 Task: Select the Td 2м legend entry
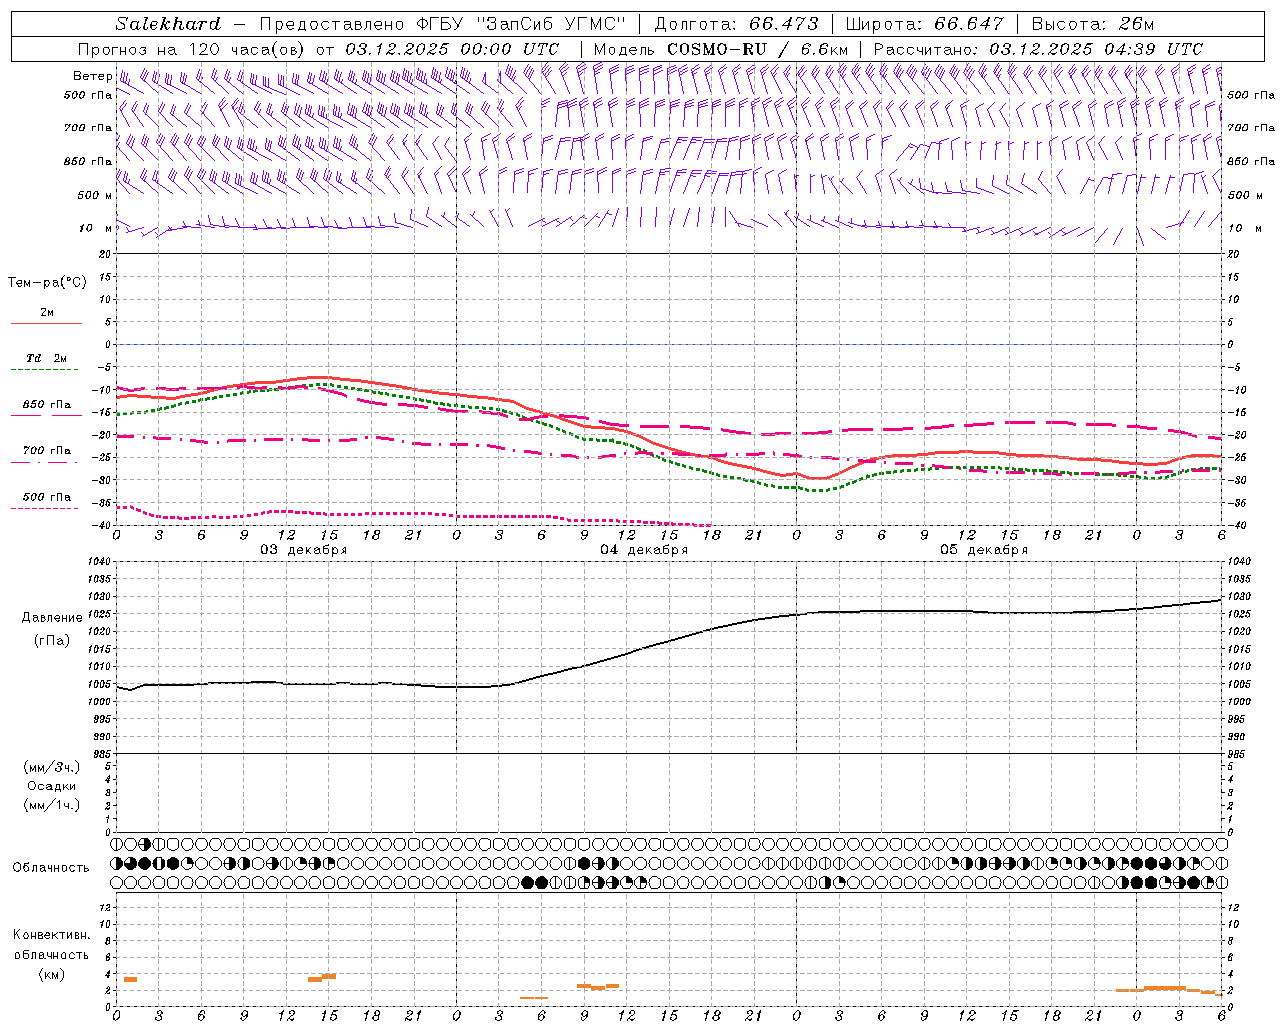pyautogui.click(x=46, y=358)
